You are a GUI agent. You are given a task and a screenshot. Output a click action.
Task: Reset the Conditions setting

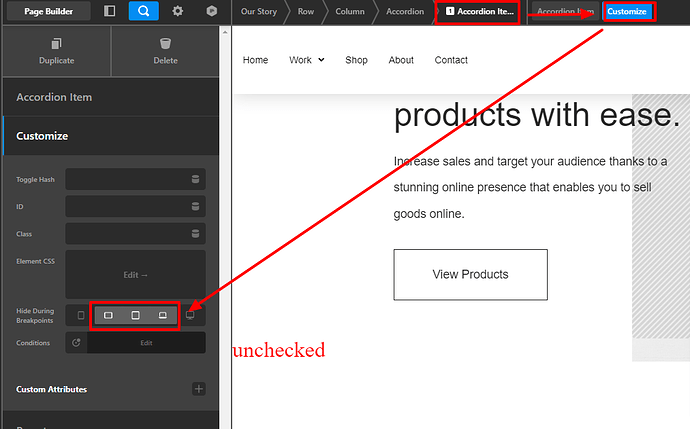tap(76, 342)
